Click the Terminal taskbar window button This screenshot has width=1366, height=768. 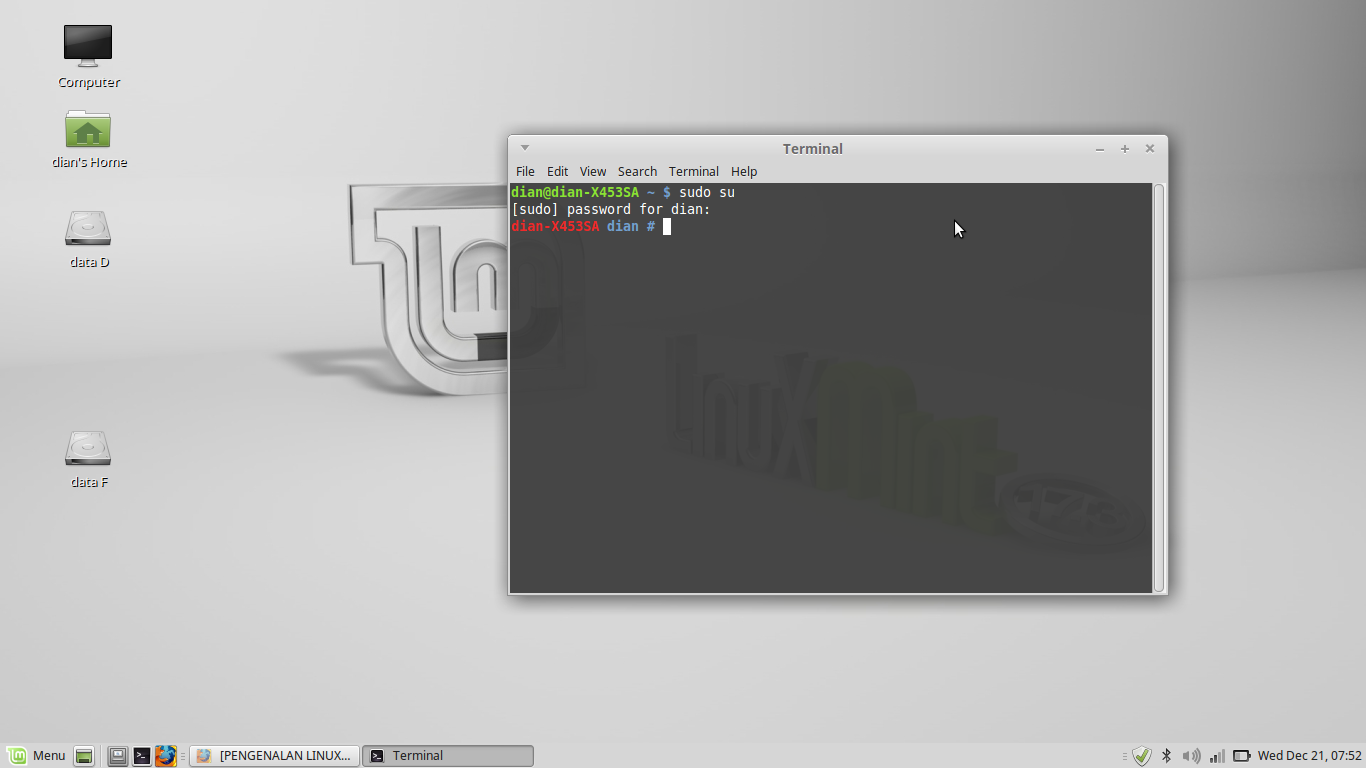(447, 756)
